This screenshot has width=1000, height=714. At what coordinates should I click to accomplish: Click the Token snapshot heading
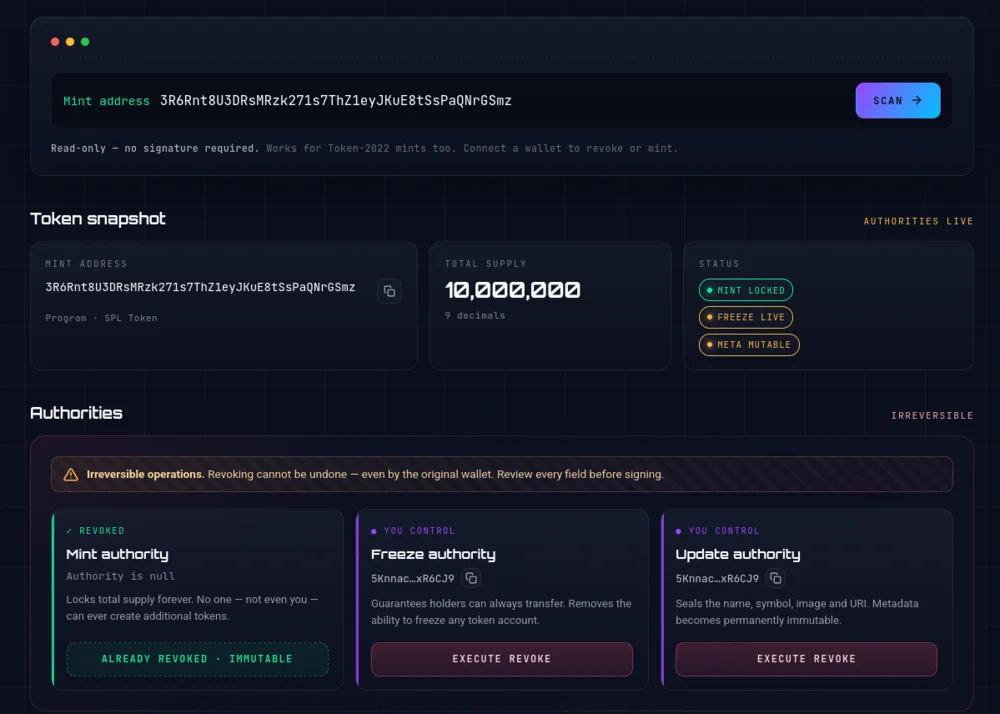coord(98,219)
